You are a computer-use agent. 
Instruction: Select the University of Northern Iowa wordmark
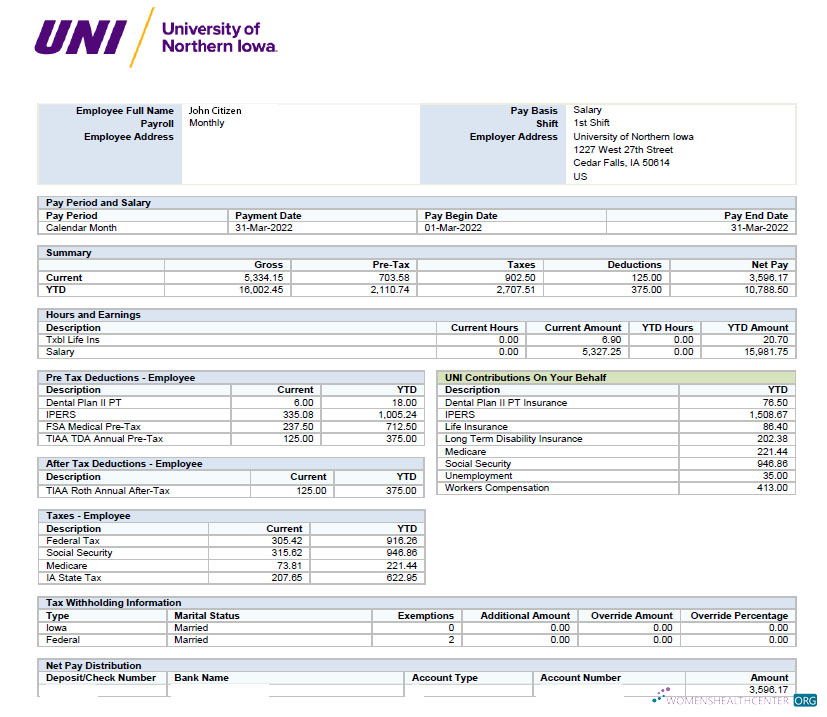(x=218, y=36)
